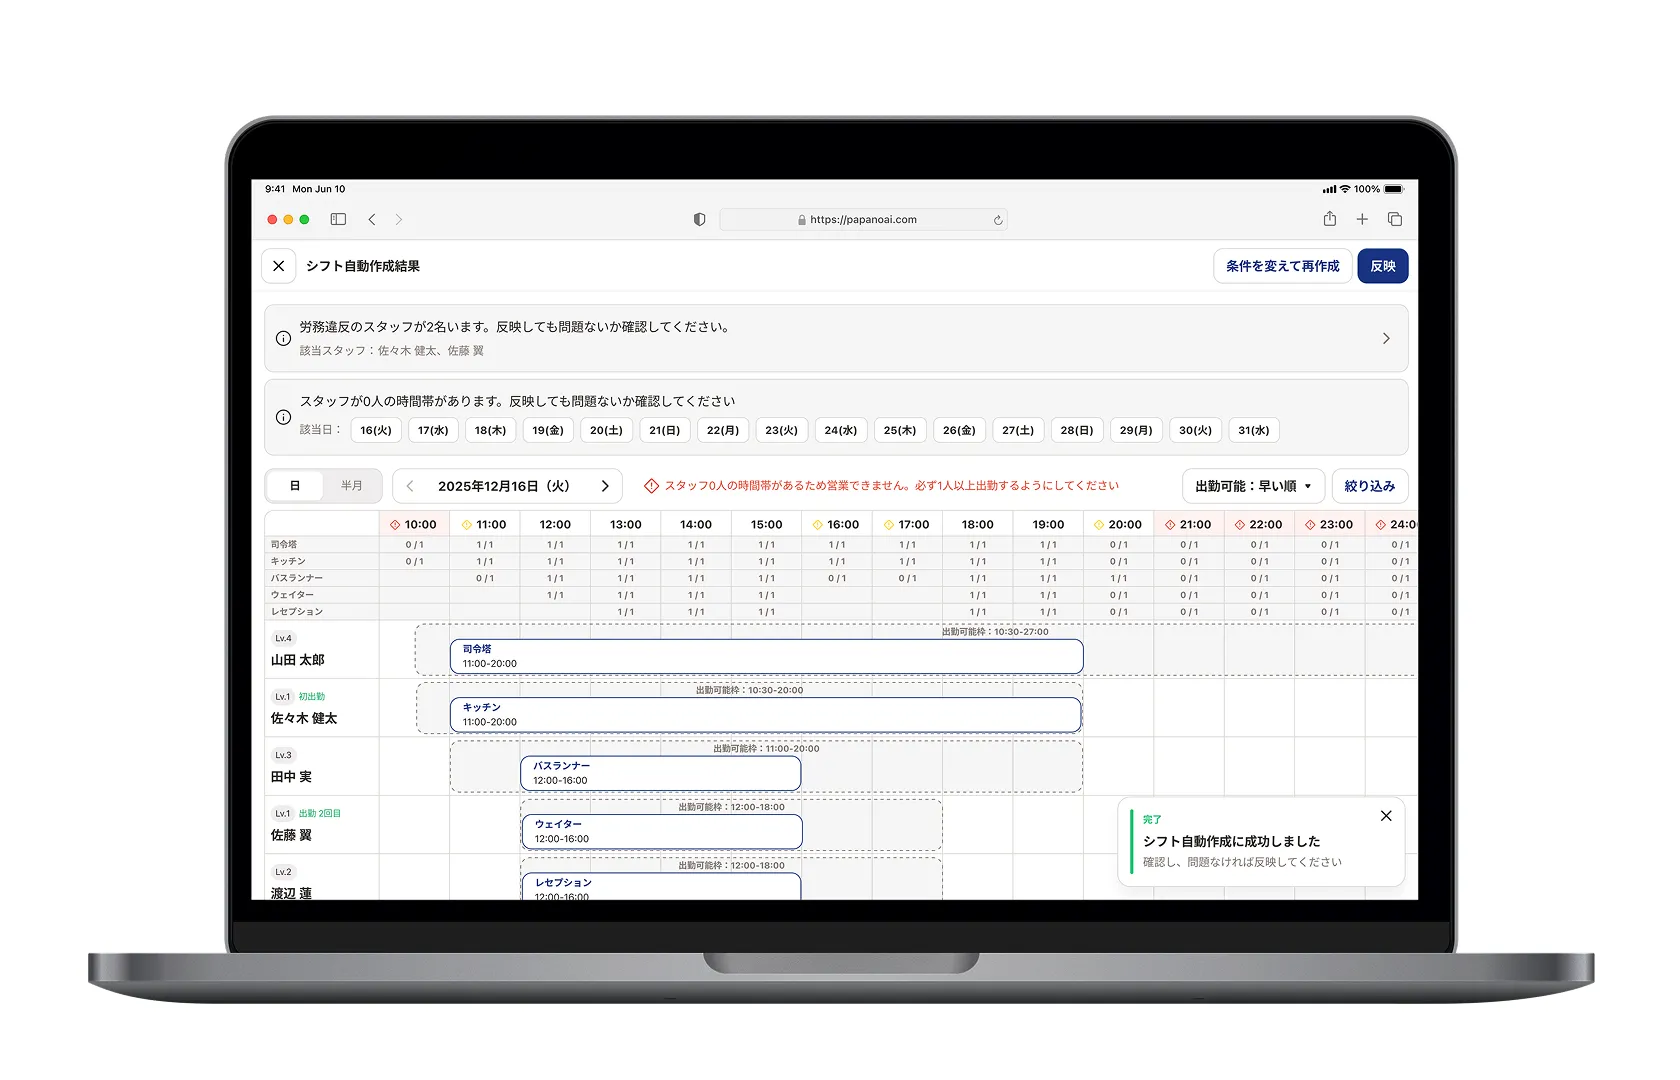Switch to the 日 view
The image size is (1680, 1080).
tap(295, 486)
